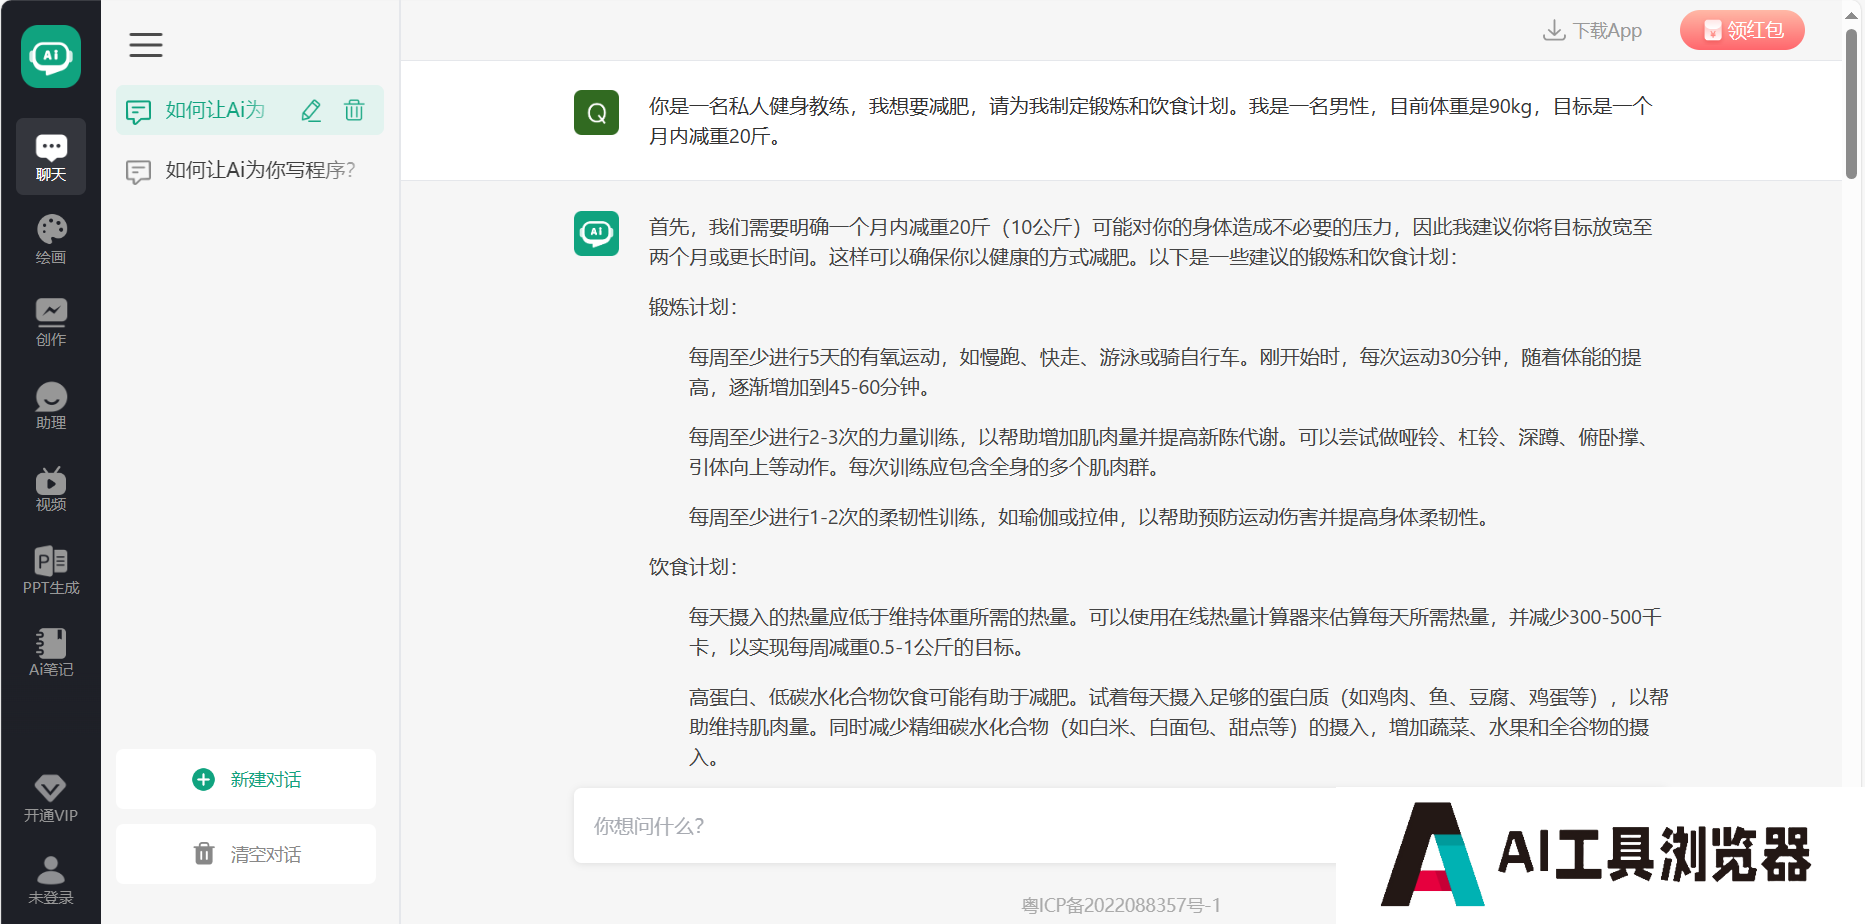
Task: Delete the selected conversation with trash icon
Action: click(354, 111)
